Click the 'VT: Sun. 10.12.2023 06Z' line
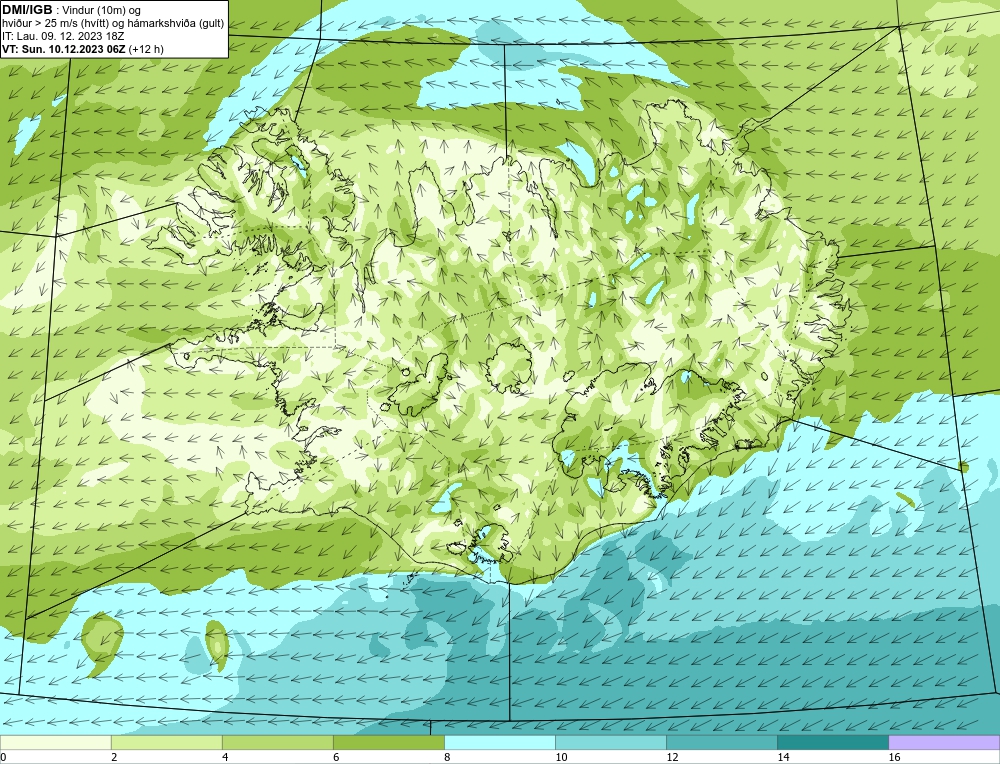The image size is (1000, 764). [64, 49]
